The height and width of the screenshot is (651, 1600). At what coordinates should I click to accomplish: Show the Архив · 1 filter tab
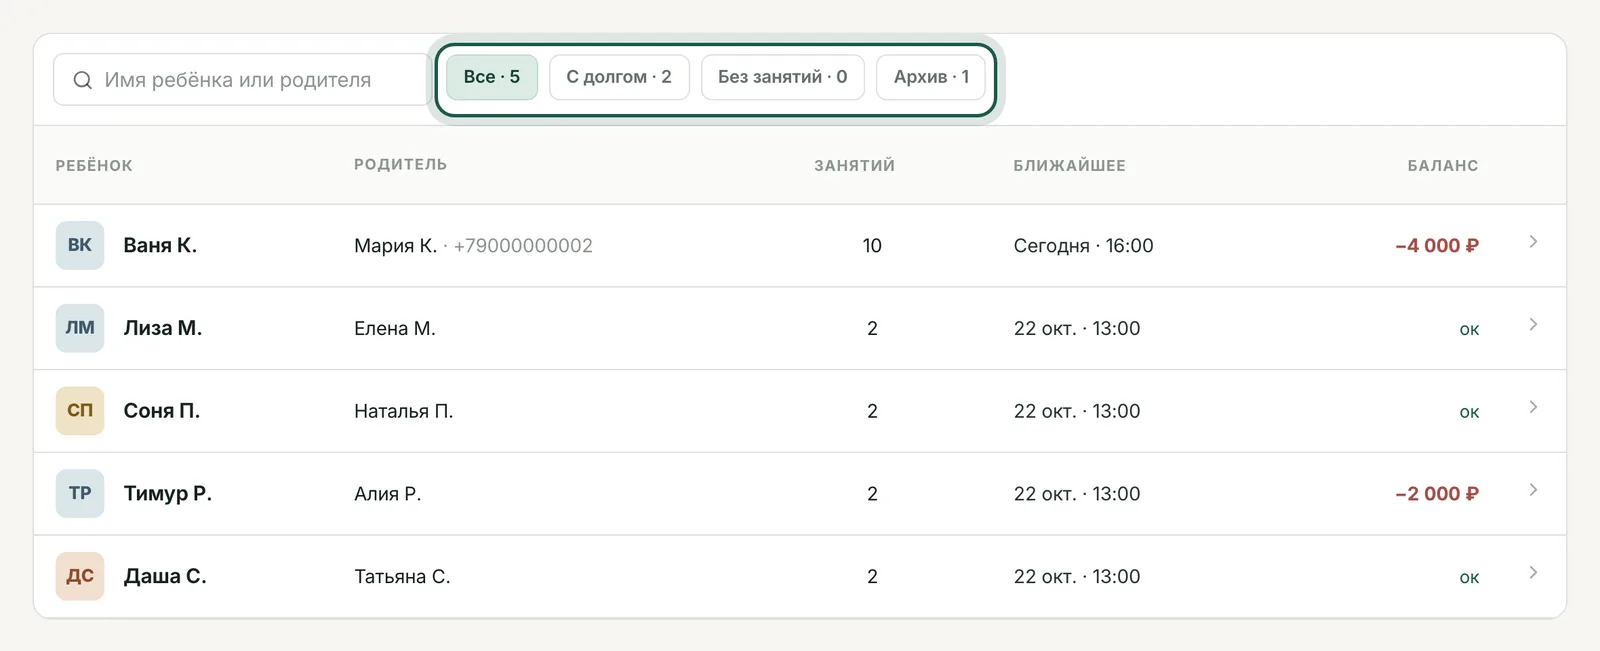click(x=931, y=77)
